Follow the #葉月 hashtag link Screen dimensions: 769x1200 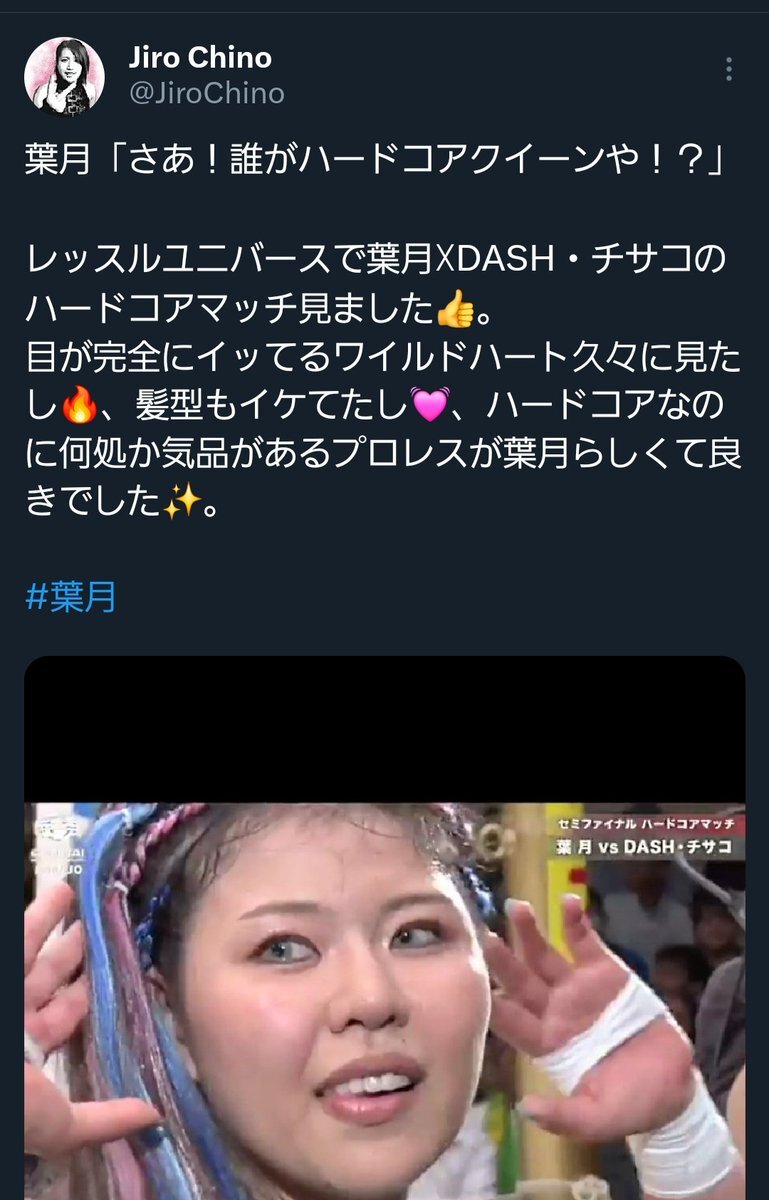point(70,597)
